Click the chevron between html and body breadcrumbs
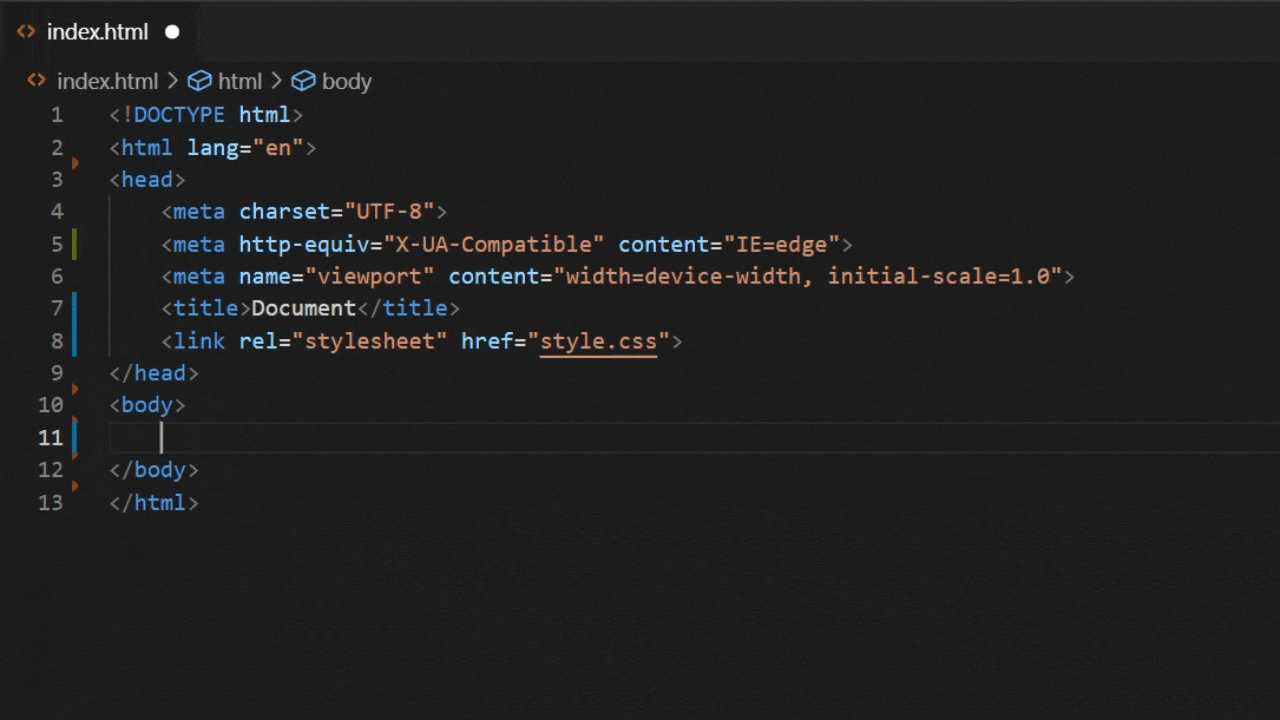This screenshot has width=1280, height=720. [276, 81]
